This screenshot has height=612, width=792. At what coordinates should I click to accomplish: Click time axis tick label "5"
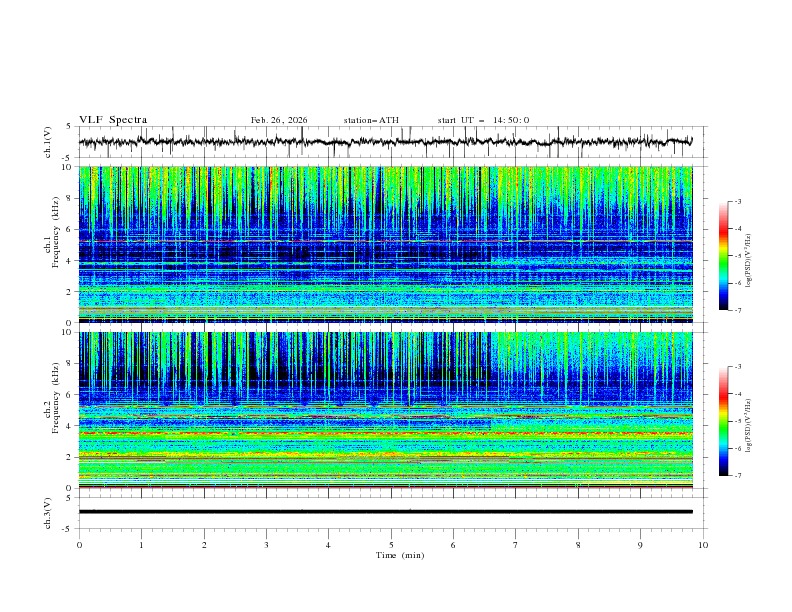[391, 545]
